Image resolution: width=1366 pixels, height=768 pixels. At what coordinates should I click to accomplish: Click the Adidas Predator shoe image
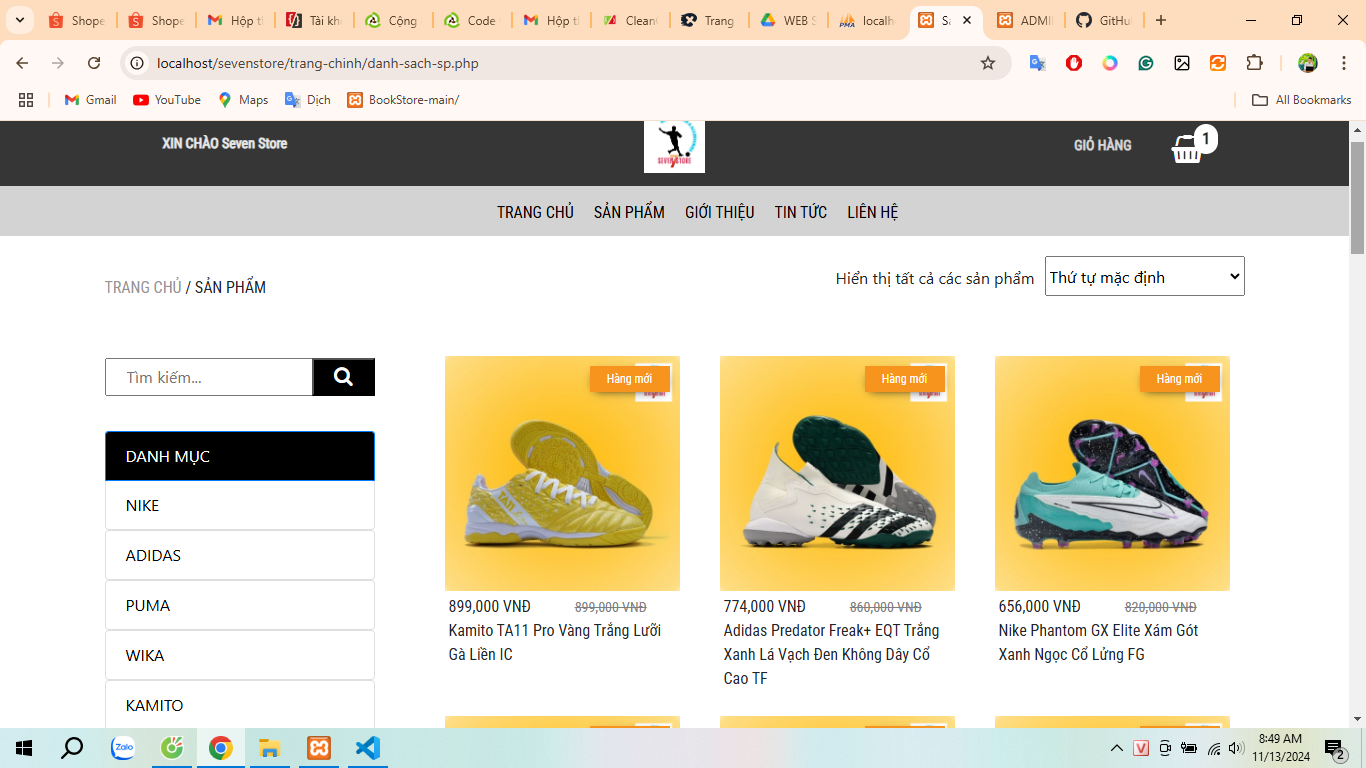(x=837, y=473)
